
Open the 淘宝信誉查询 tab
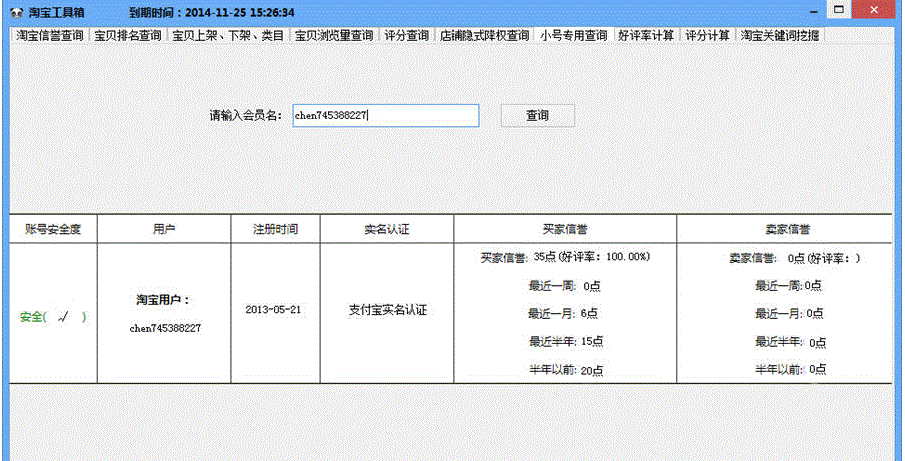(x=50, y=35)
